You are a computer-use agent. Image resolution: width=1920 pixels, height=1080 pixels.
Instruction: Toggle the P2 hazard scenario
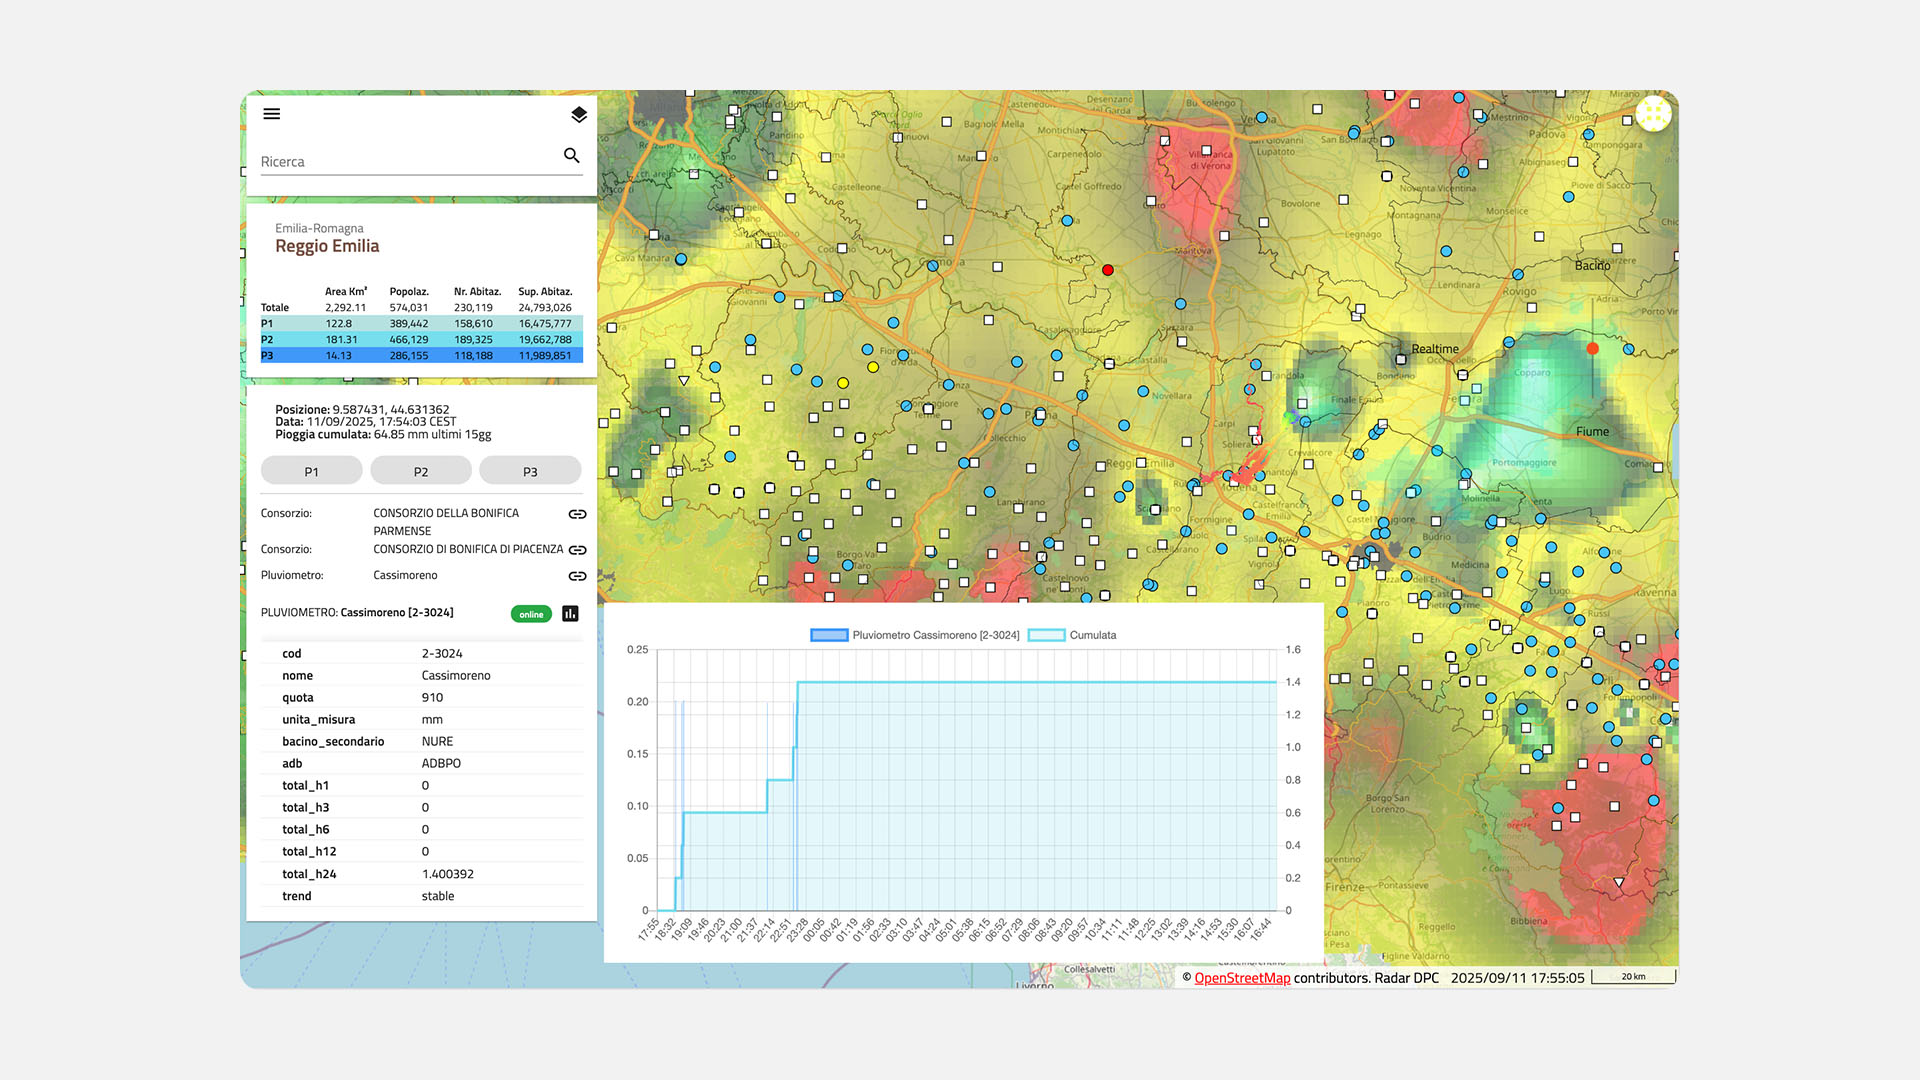(x=420, y=471)
